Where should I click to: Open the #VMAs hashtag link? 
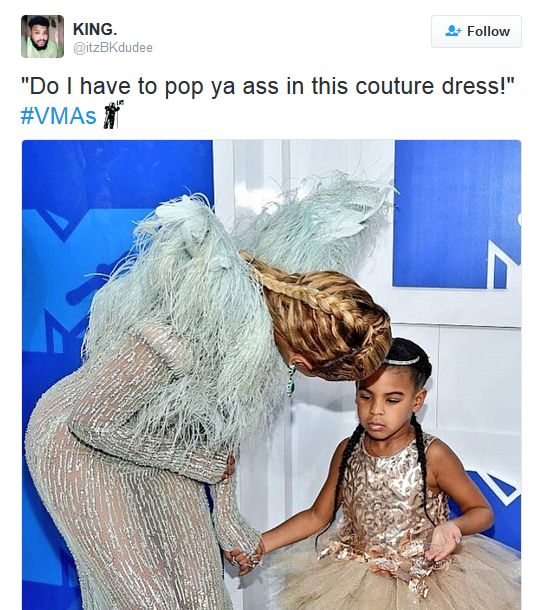(x=58, y=116)
